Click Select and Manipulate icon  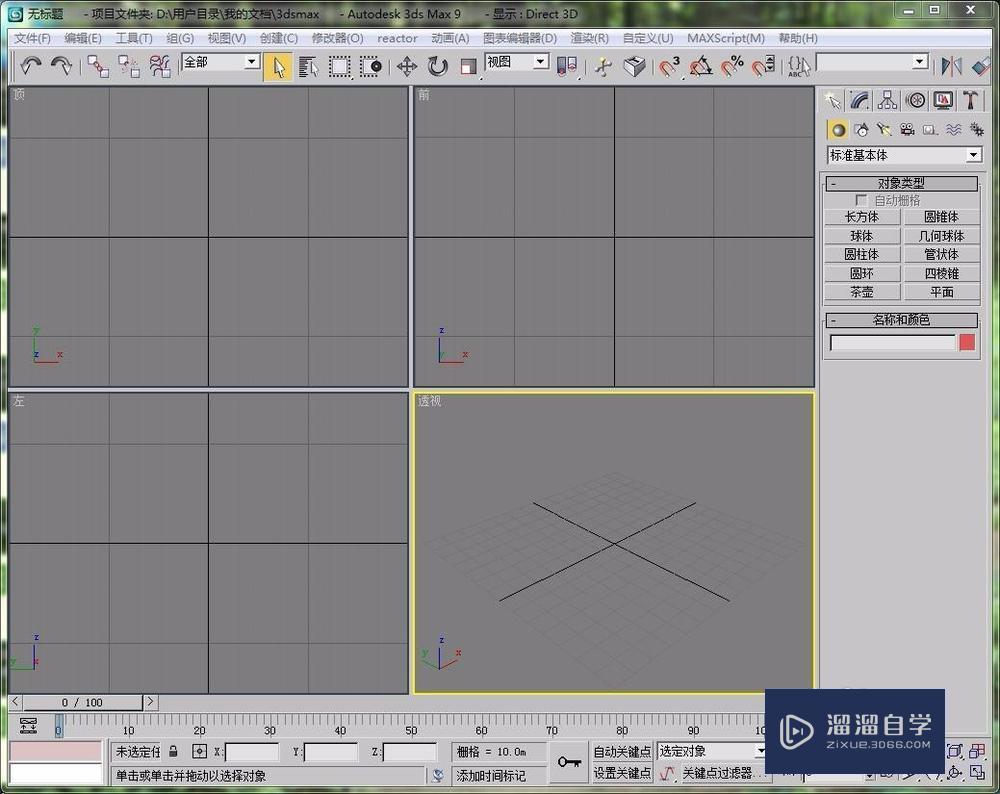click(603, 66)
